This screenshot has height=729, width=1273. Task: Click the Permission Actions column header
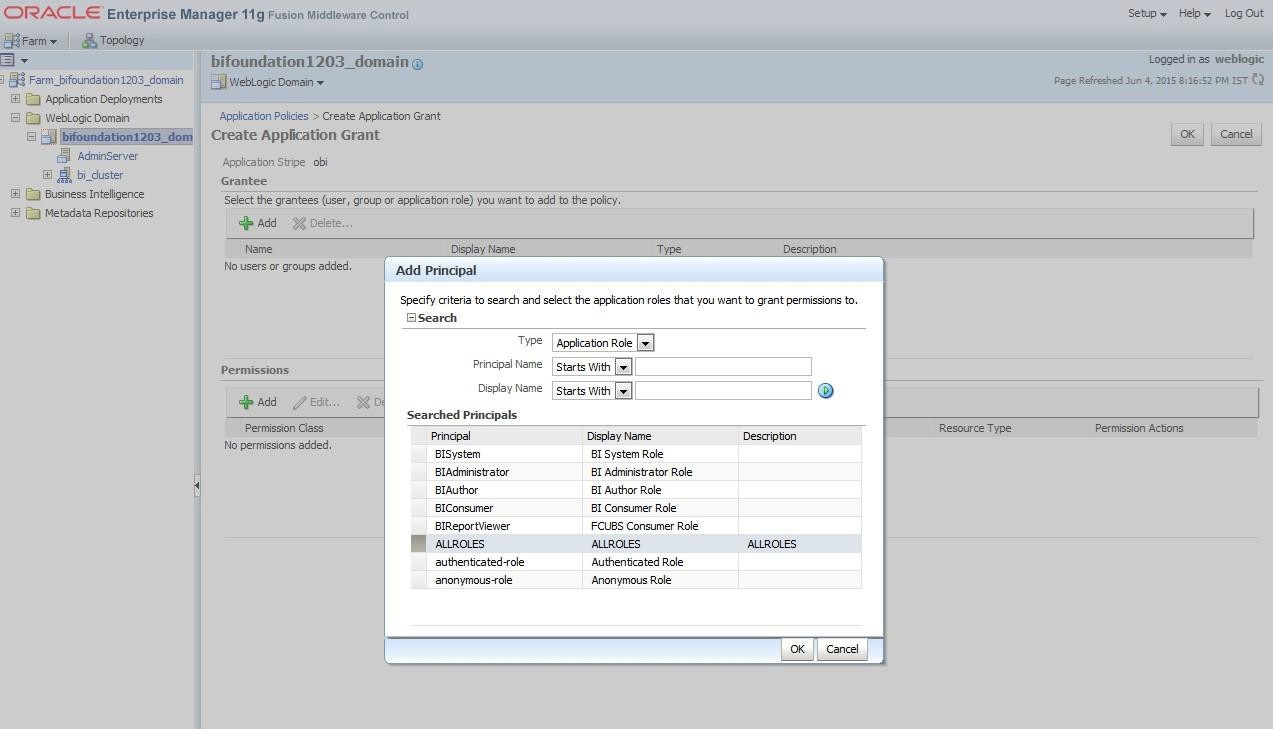tap(1139, 428)
